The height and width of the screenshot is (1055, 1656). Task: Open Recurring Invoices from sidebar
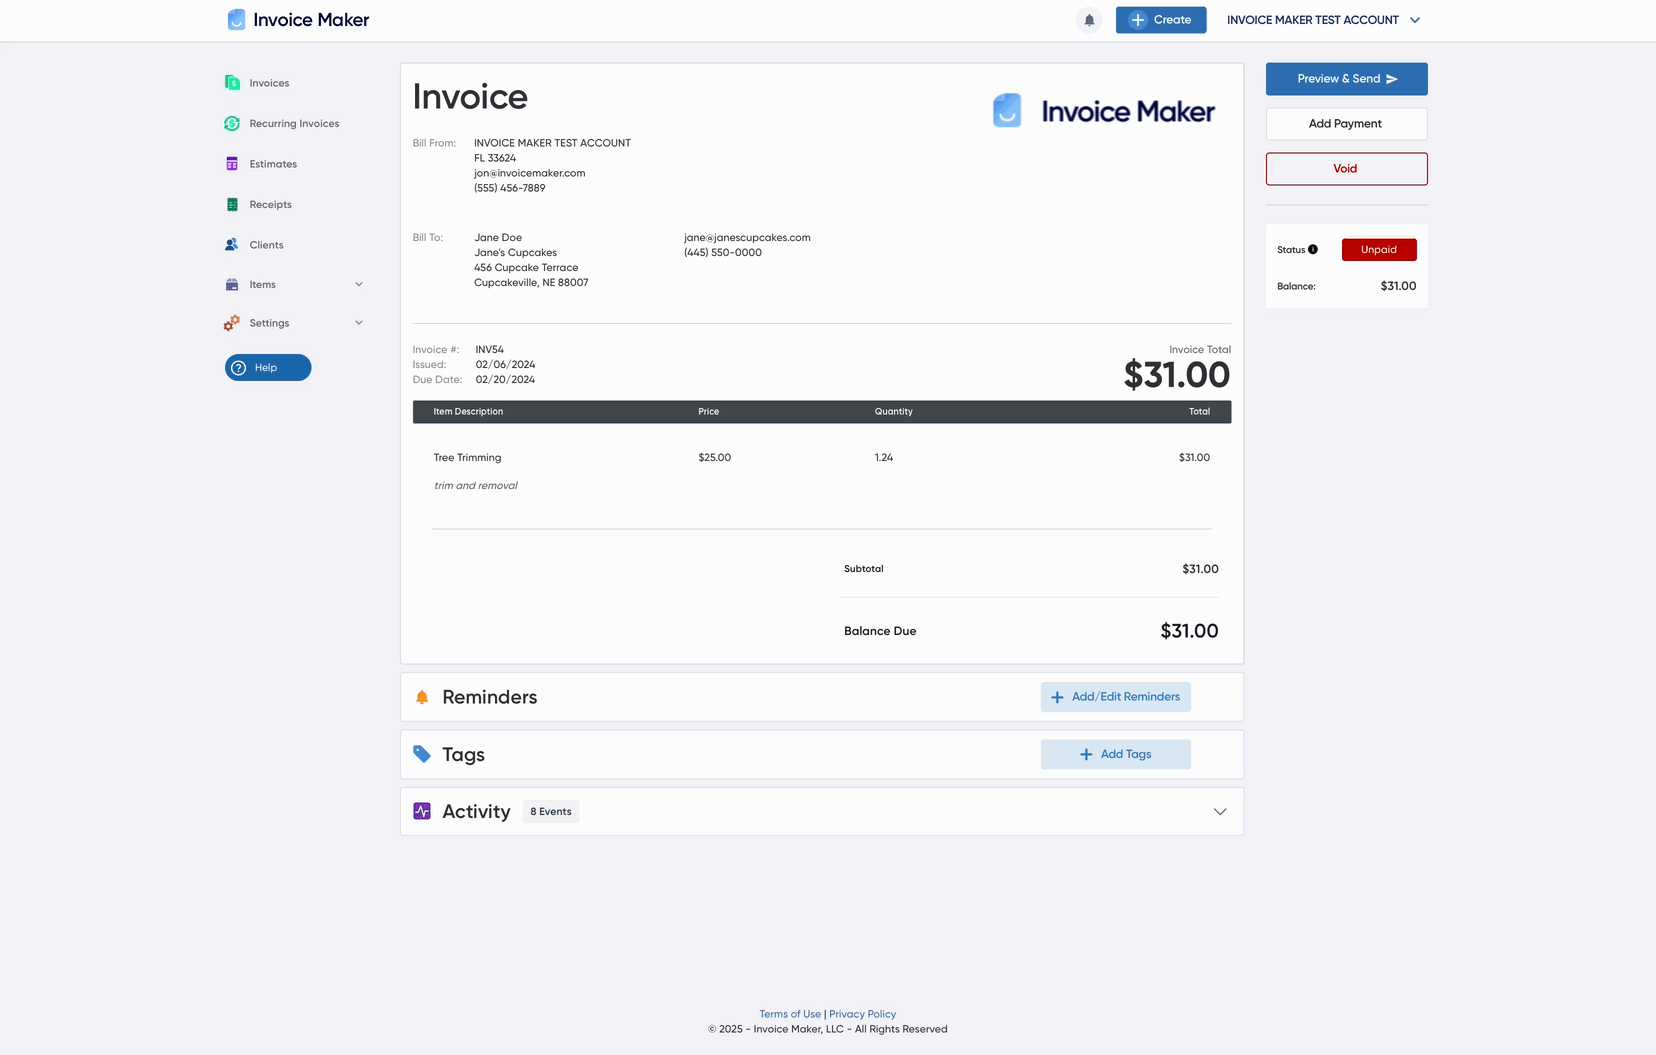[x=294, y=124]
